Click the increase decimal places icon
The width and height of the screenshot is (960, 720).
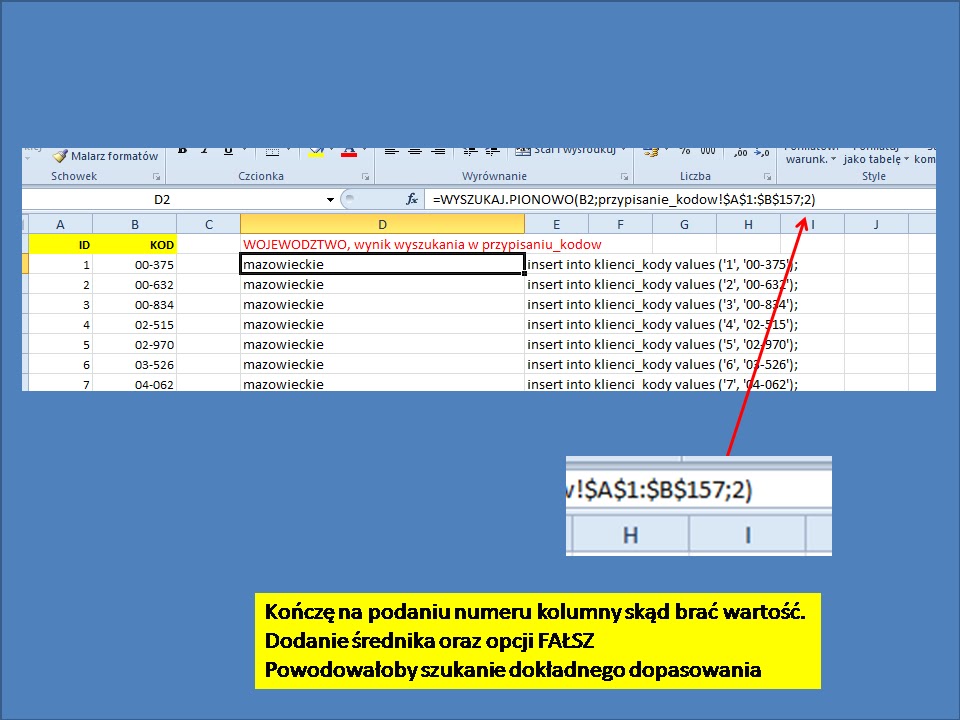pos(739,152)
